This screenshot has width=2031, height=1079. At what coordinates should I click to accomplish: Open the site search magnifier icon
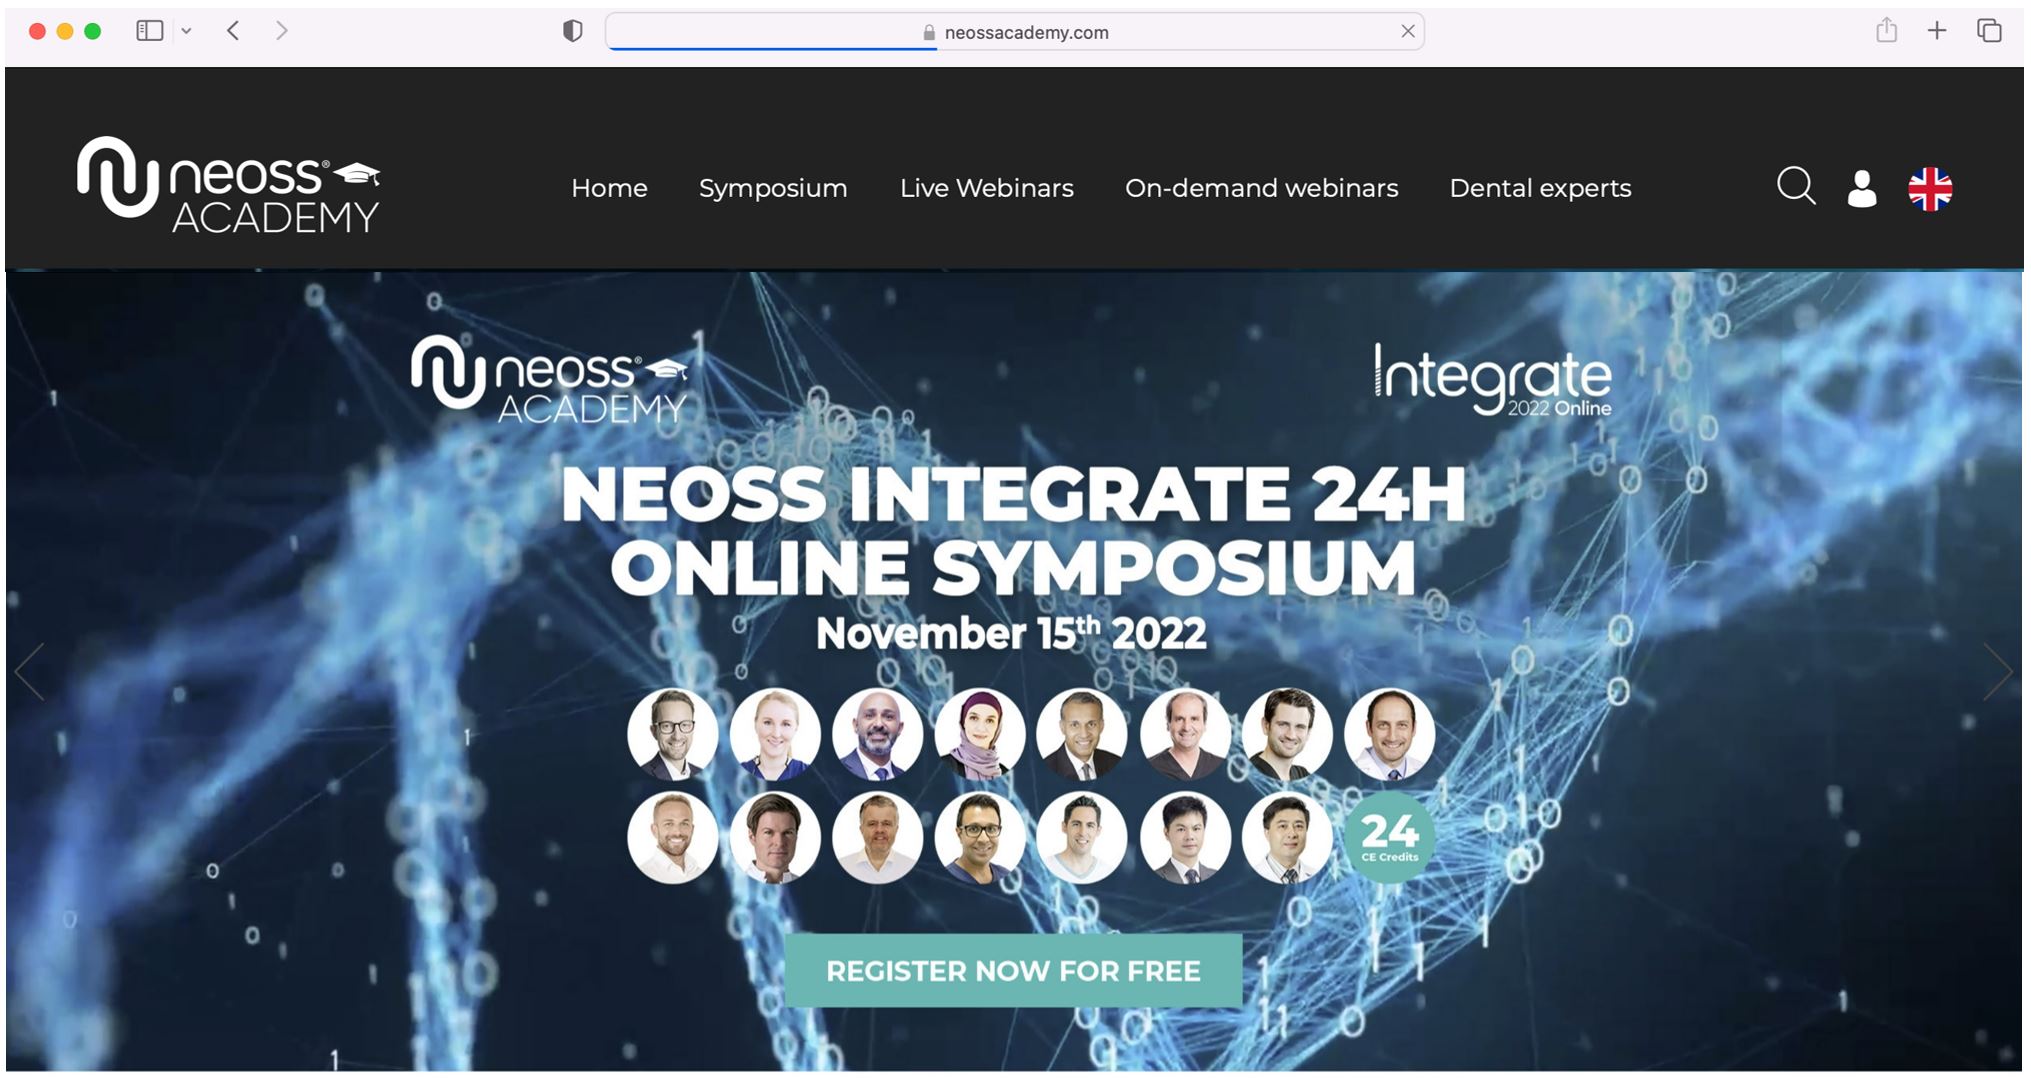click(x=1796, y=187)
